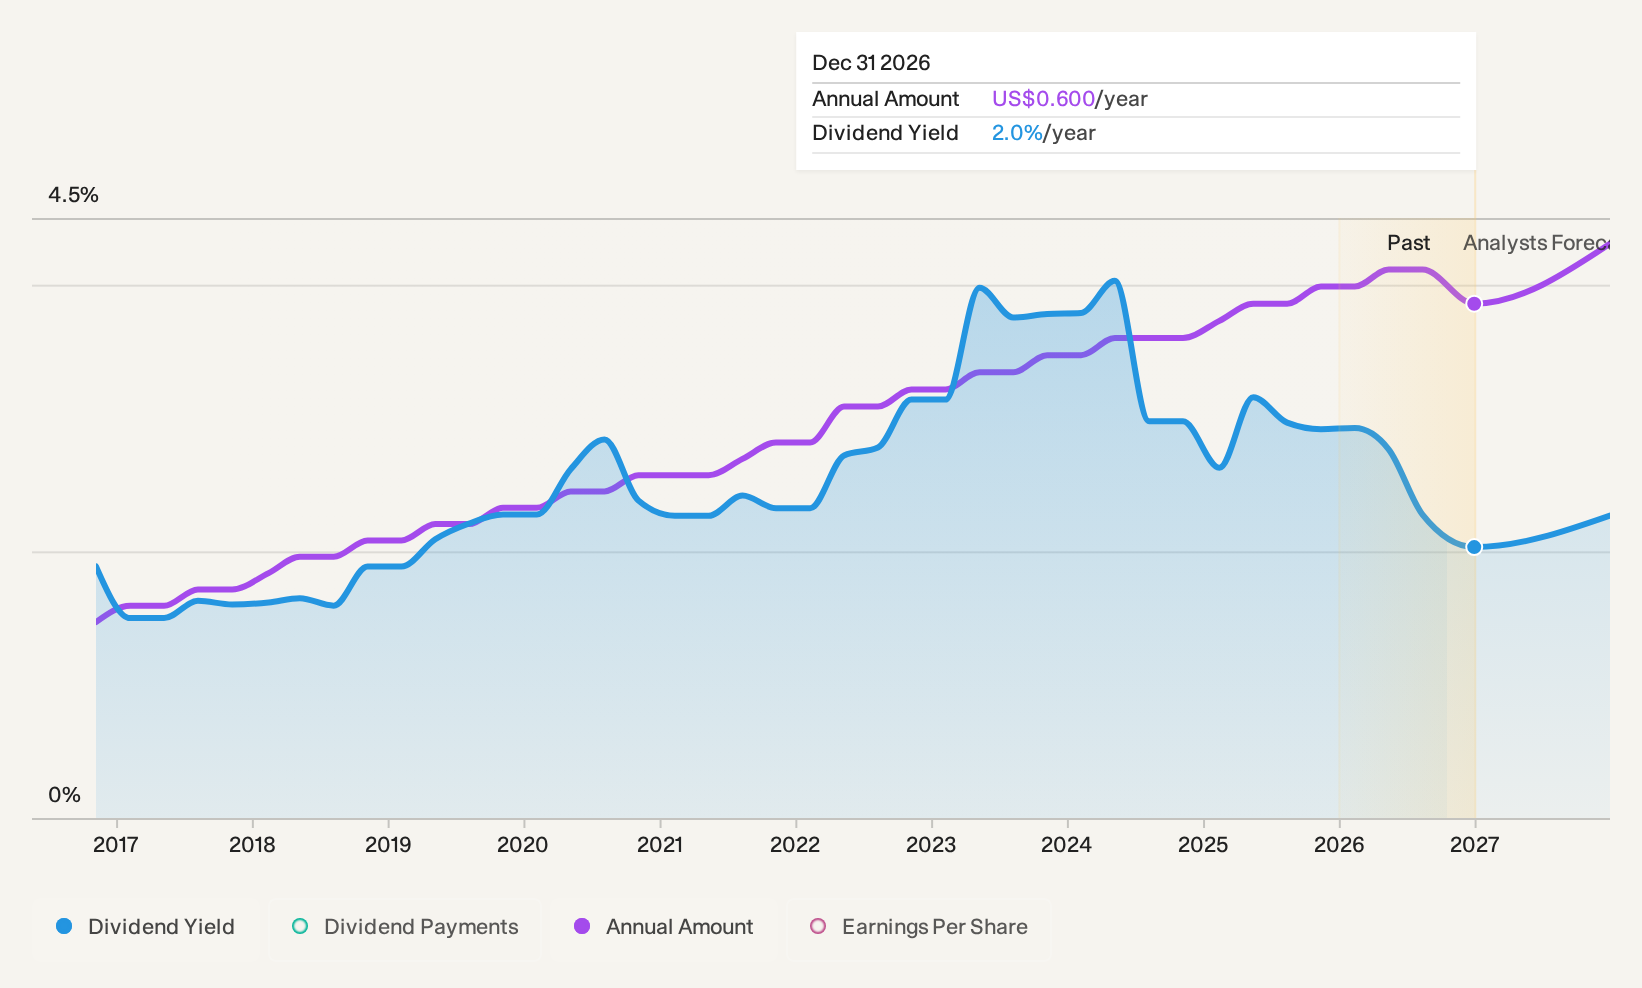This screenshot has height=988, width=1642.
Task: Click the 2017 x-axis label
Action: (116, 845)
